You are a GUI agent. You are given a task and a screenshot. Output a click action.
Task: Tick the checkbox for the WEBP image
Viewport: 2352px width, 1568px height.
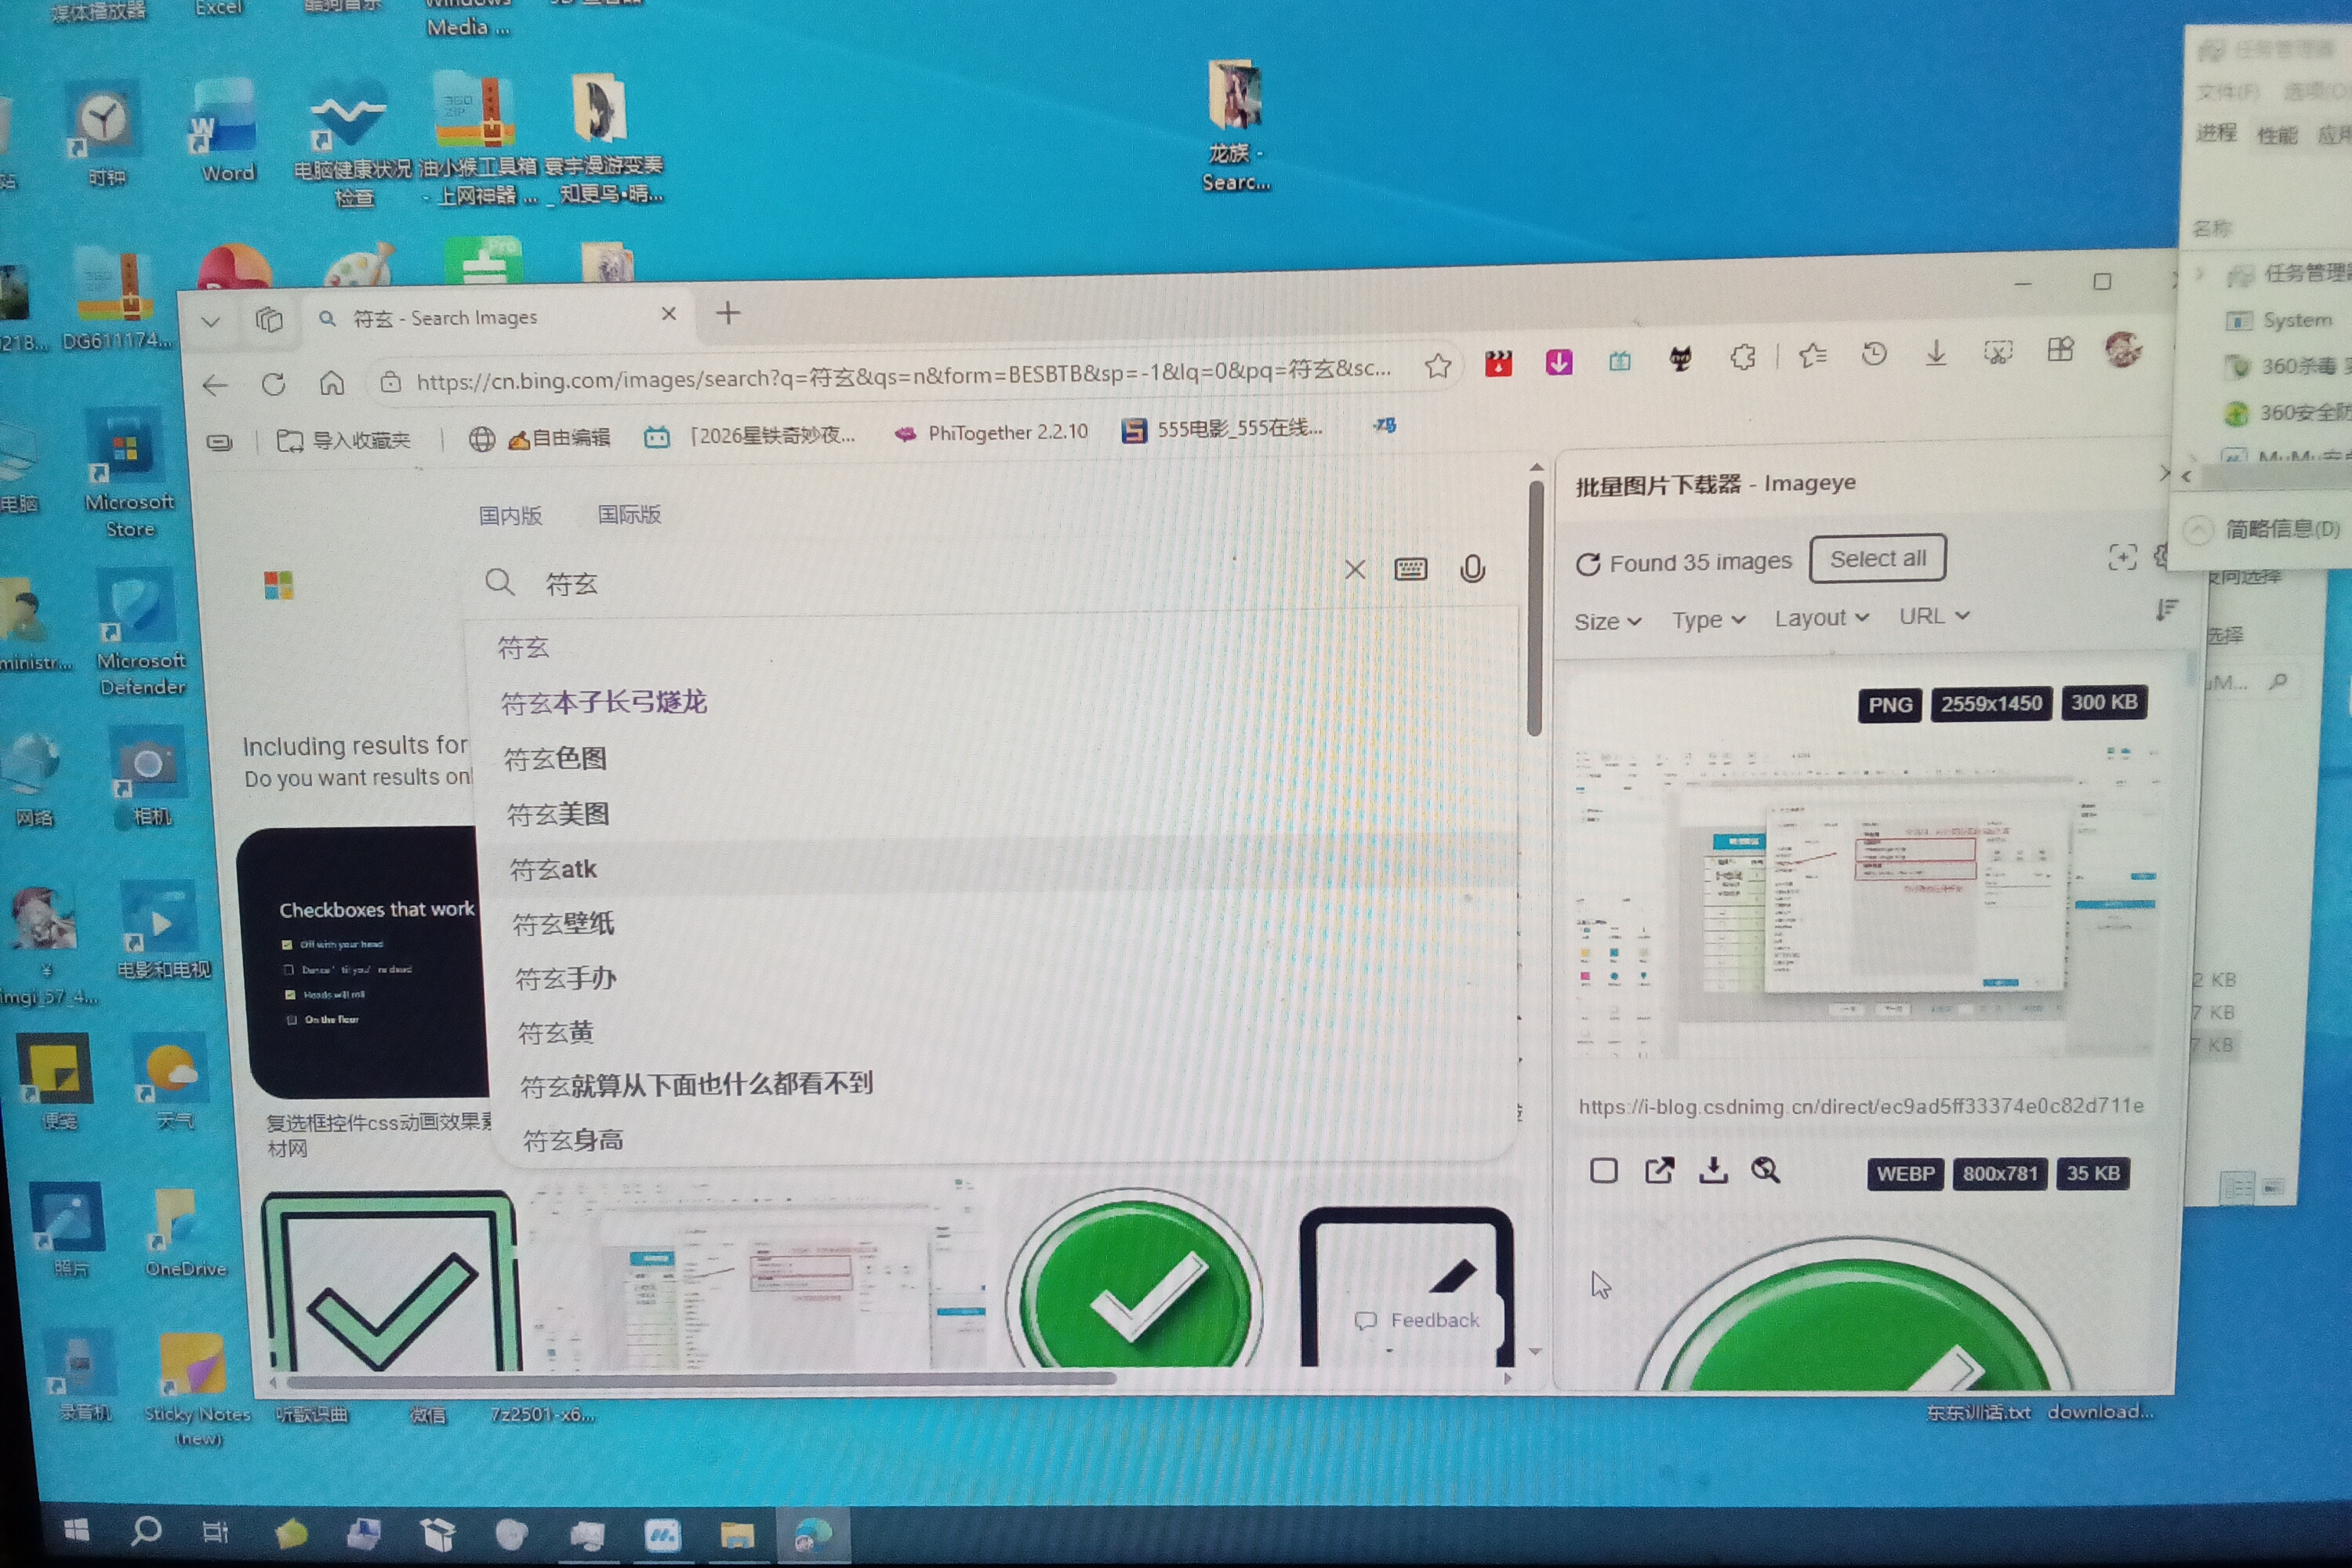point(1604,1171)
